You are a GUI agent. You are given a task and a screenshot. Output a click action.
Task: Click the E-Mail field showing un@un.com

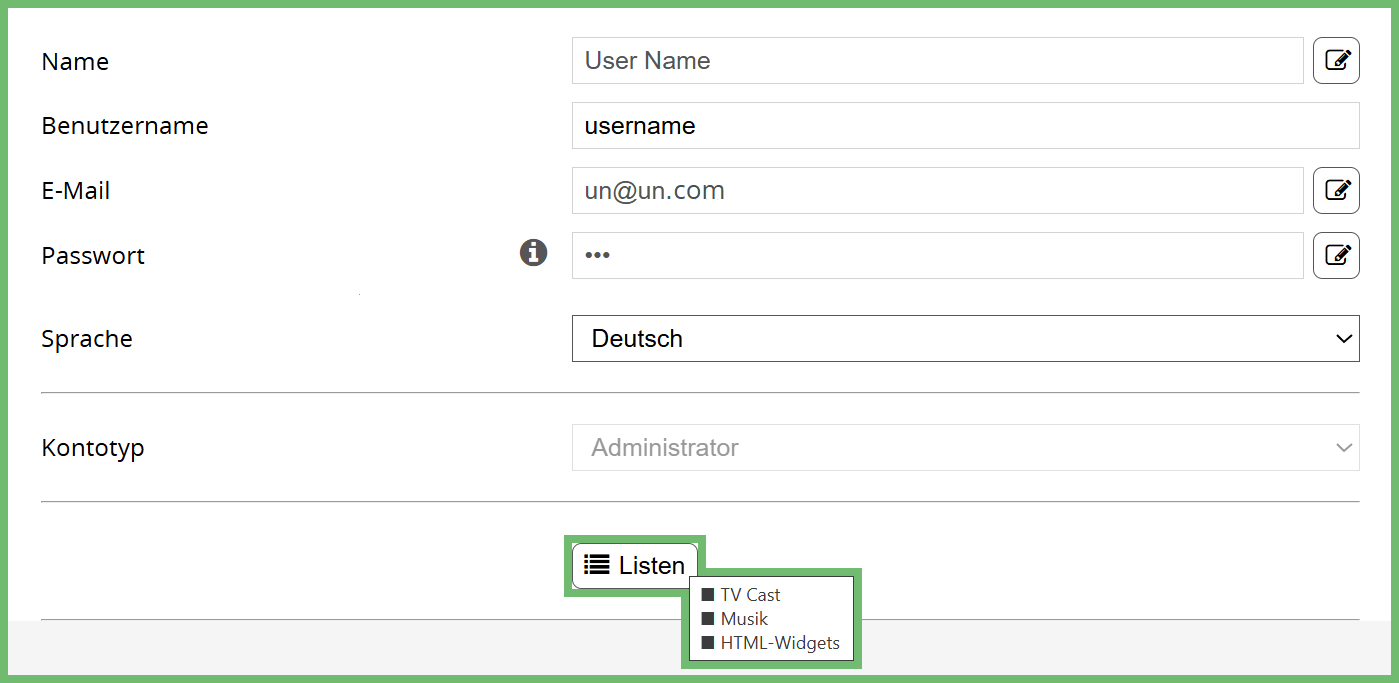click(x=936, y=190)
